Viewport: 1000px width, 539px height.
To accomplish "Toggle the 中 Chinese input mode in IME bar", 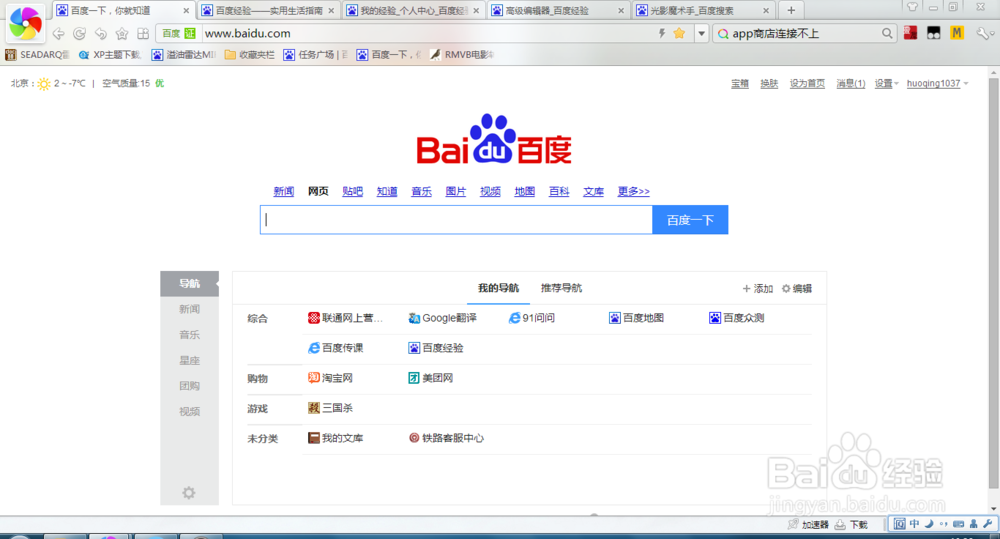I will [915, 524].
